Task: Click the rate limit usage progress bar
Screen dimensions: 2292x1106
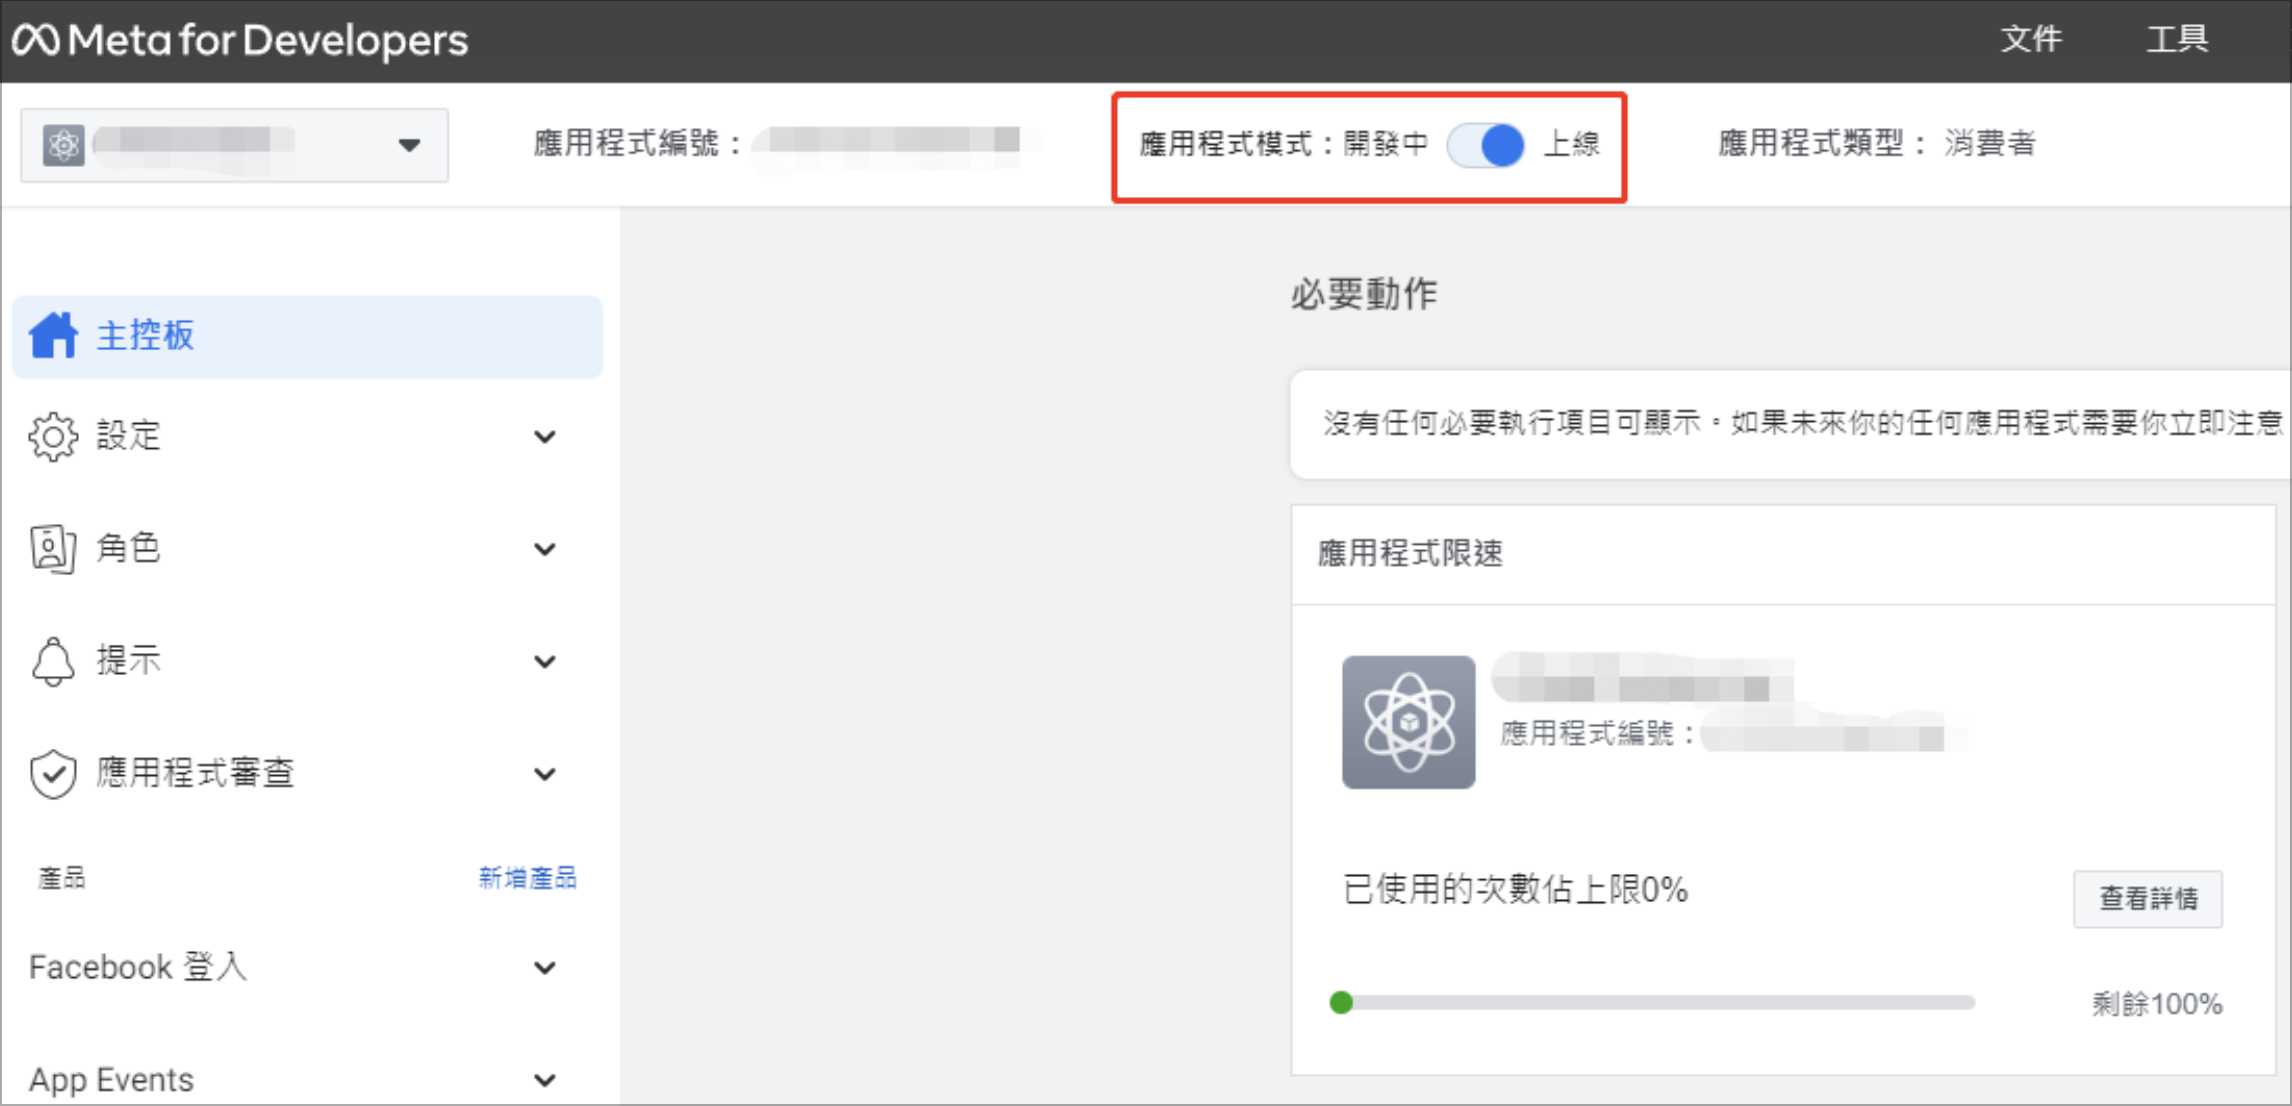Action: 1652,1002
